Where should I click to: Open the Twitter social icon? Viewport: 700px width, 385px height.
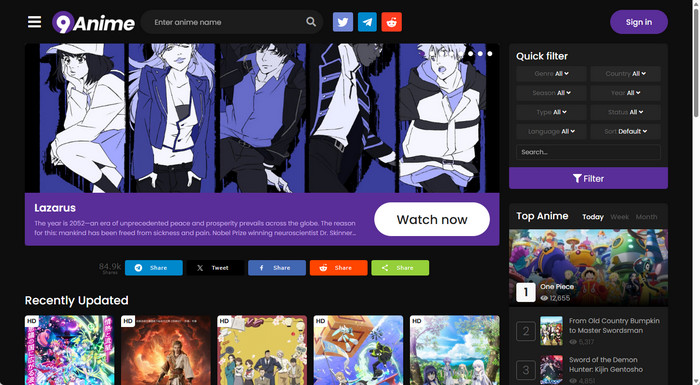pyautogui.click(x=343, y=22)
